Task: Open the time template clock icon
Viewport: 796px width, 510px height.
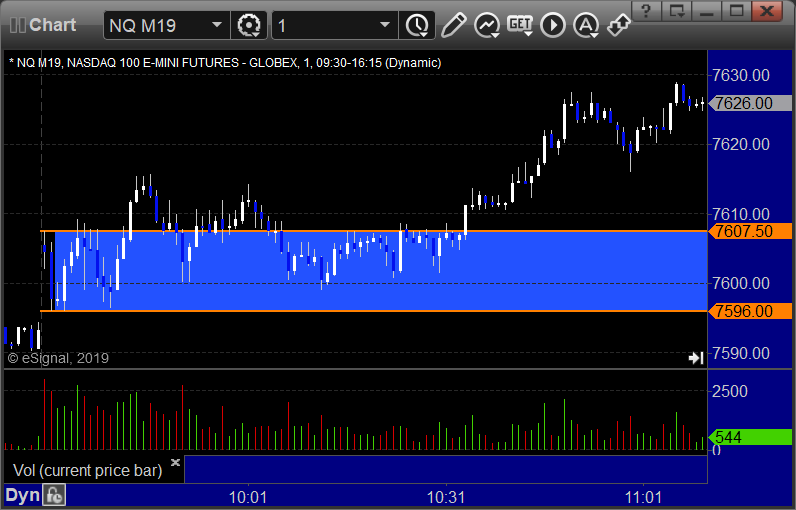Action: point(417,25)
